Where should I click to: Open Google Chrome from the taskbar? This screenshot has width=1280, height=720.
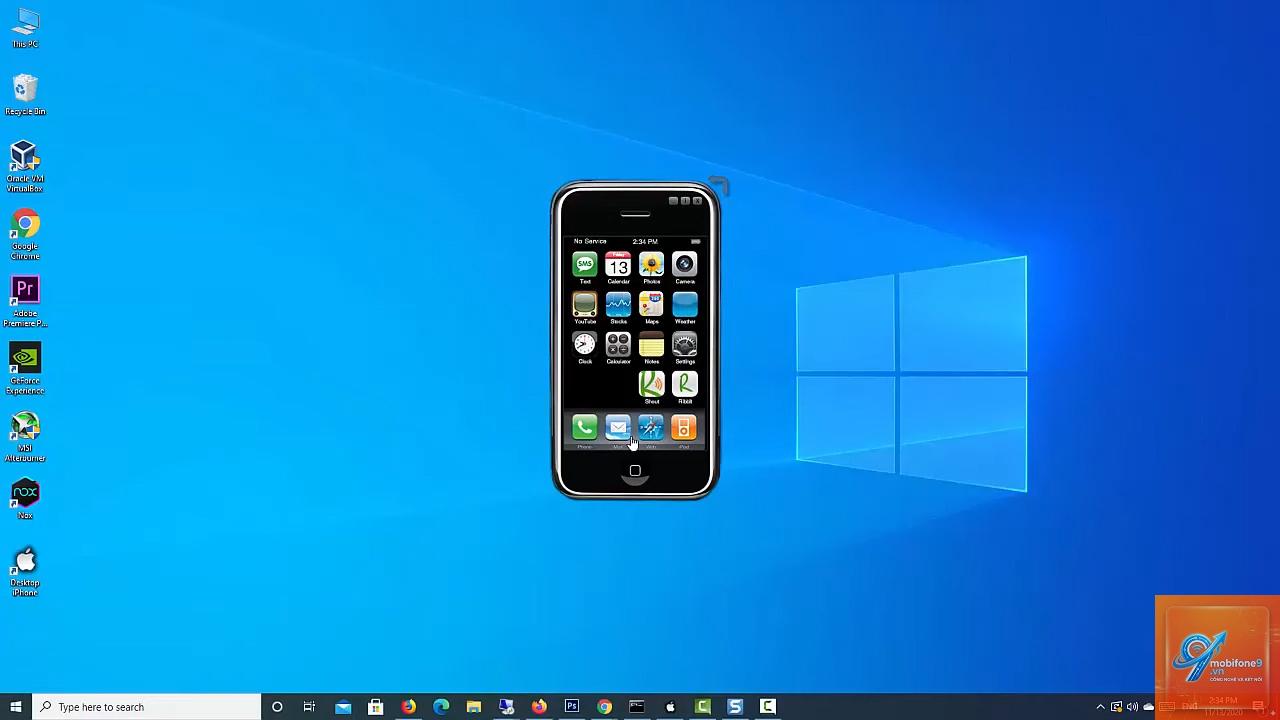(604, 707)
